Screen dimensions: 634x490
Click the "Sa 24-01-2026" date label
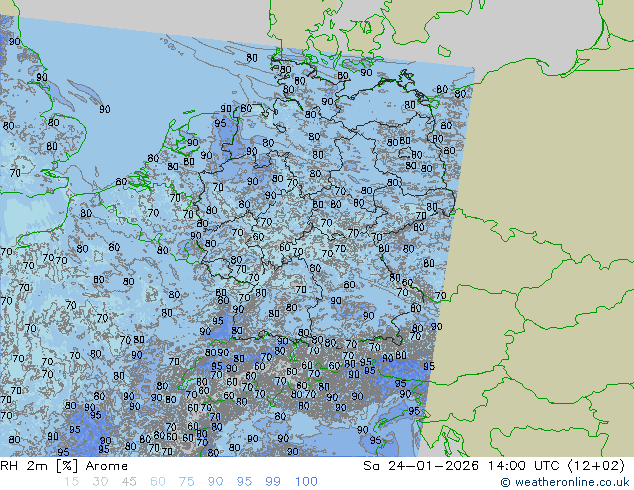[421, 466]
